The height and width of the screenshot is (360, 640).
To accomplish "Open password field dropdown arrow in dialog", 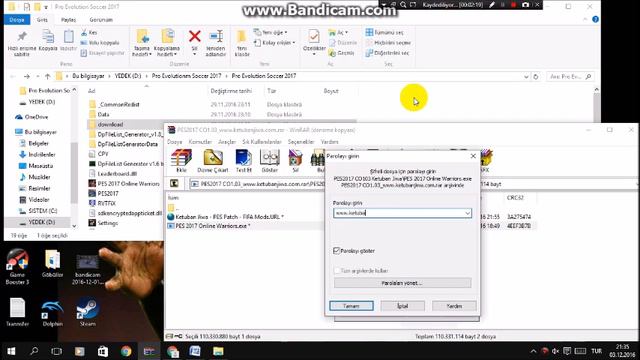I will coord(467,213).
